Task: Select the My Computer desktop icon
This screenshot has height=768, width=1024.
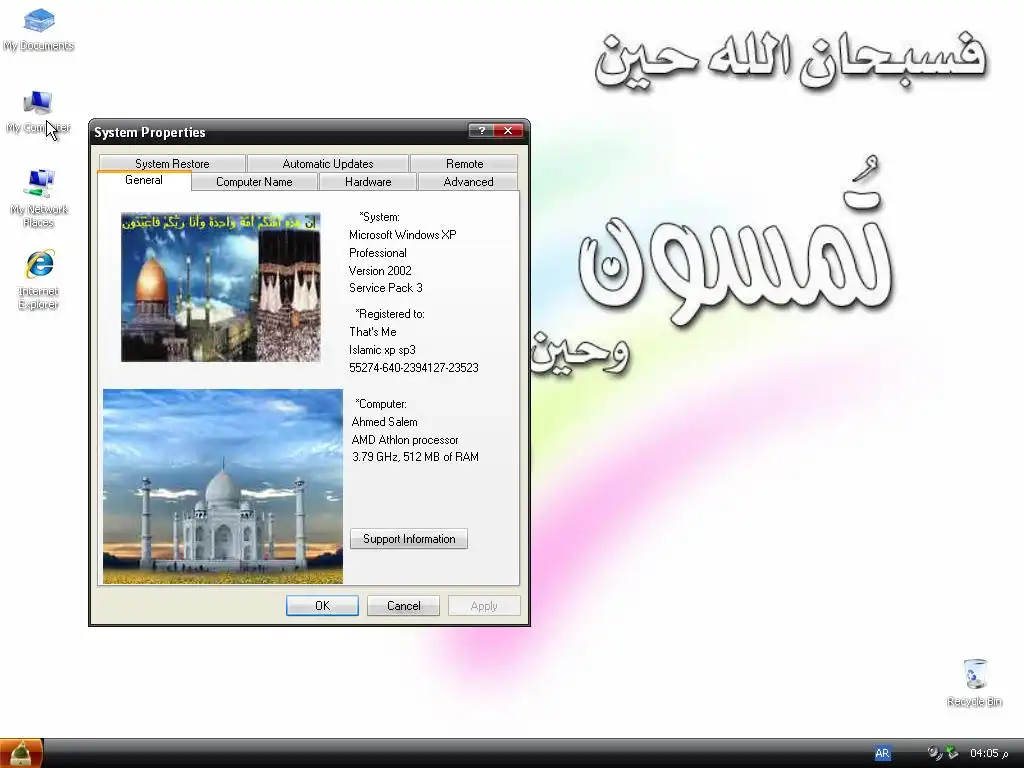Action: click(38, 112)
